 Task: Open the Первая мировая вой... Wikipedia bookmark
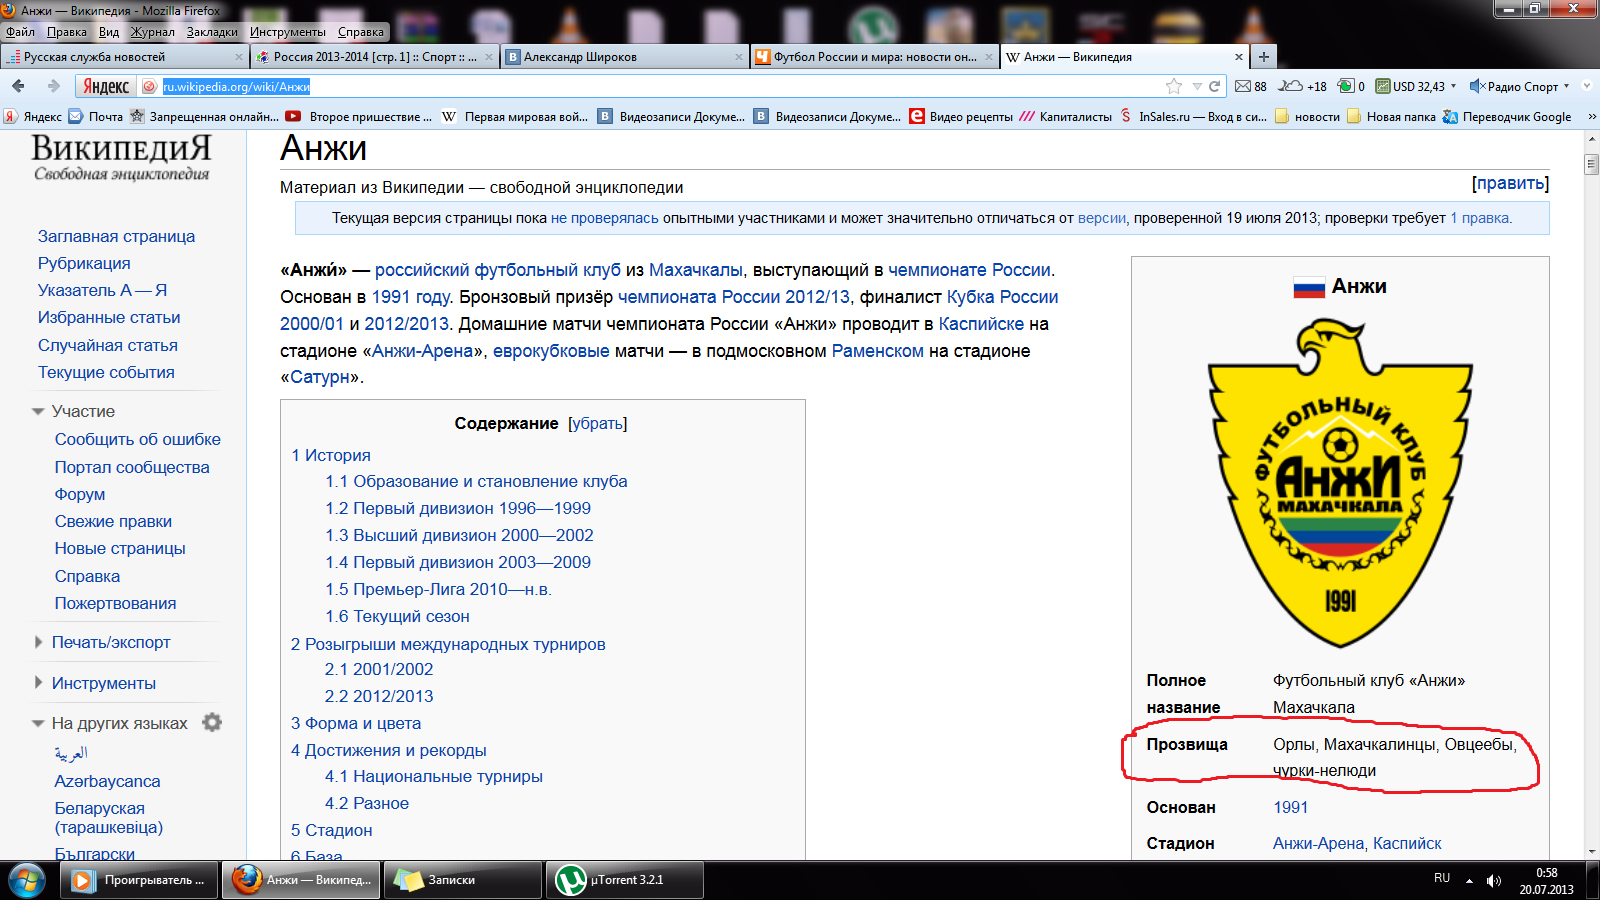[x=515, y=117]
